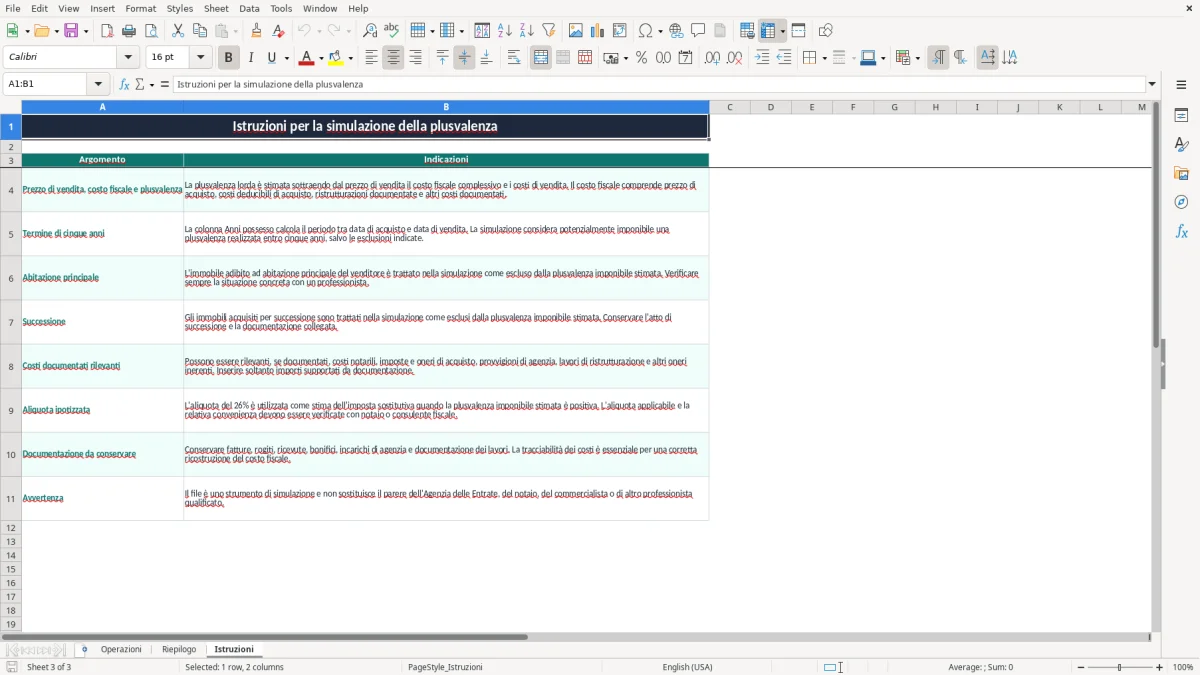Viewport: 1200px width, 675px height.
Task: Enable left alignment
Action: click(x=372, y=58)
